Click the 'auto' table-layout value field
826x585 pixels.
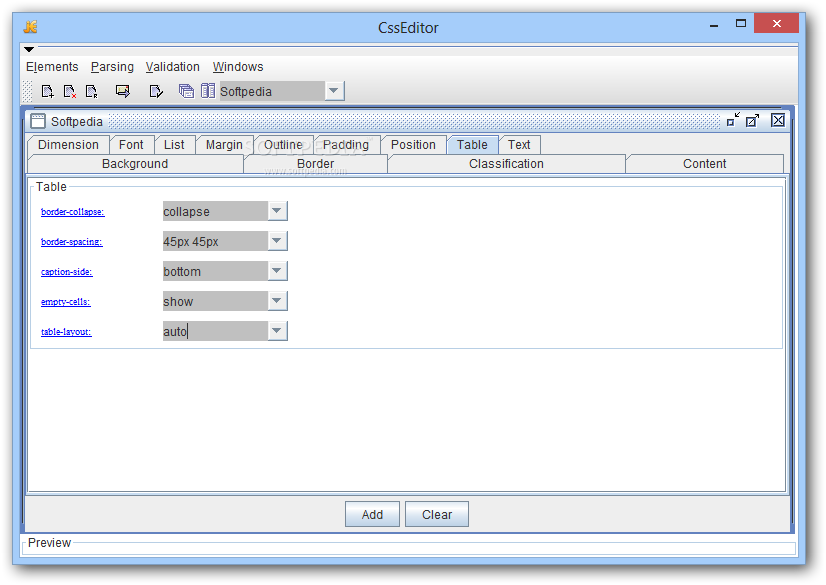pyautogui.click(x=215, y=331)
